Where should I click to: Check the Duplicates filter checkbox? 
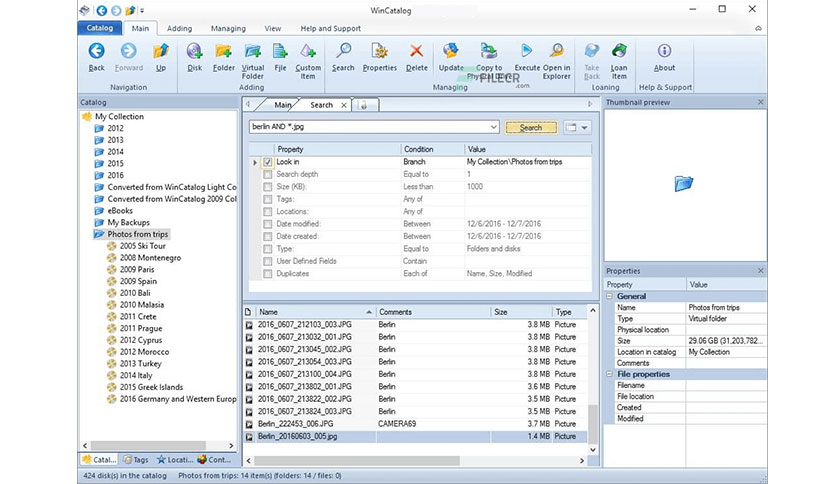pyautogui.click(x=268, y=273)
